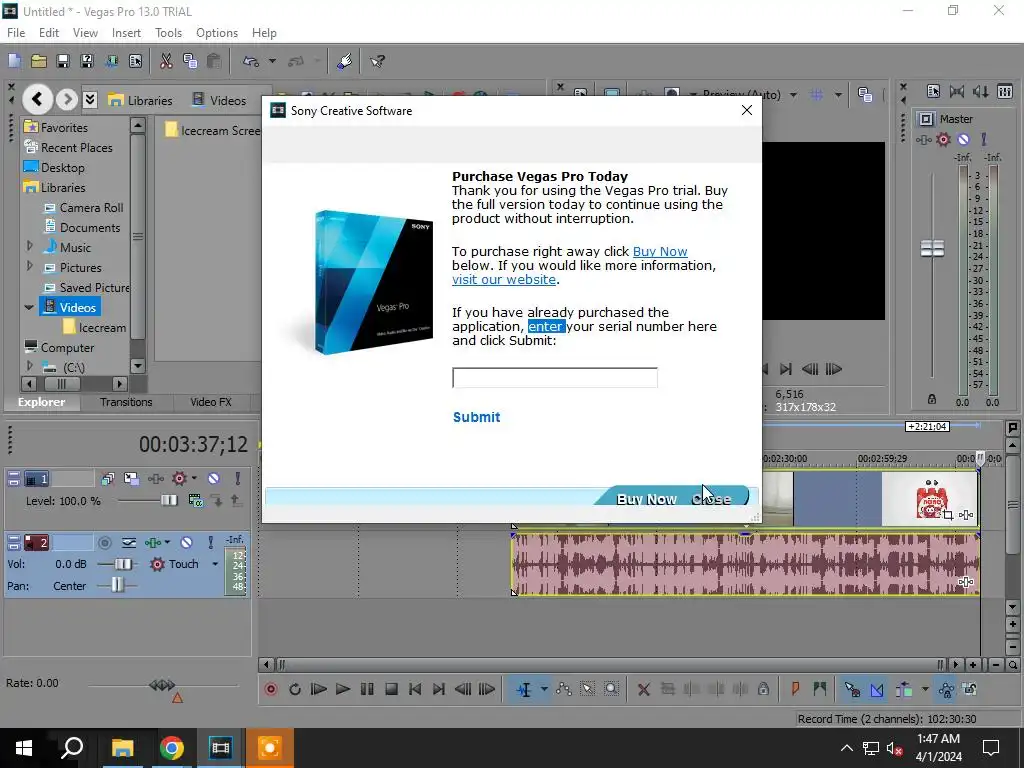Invert phase on audio track 2
The image size is (1024, 768).
(x=129, y=543)
